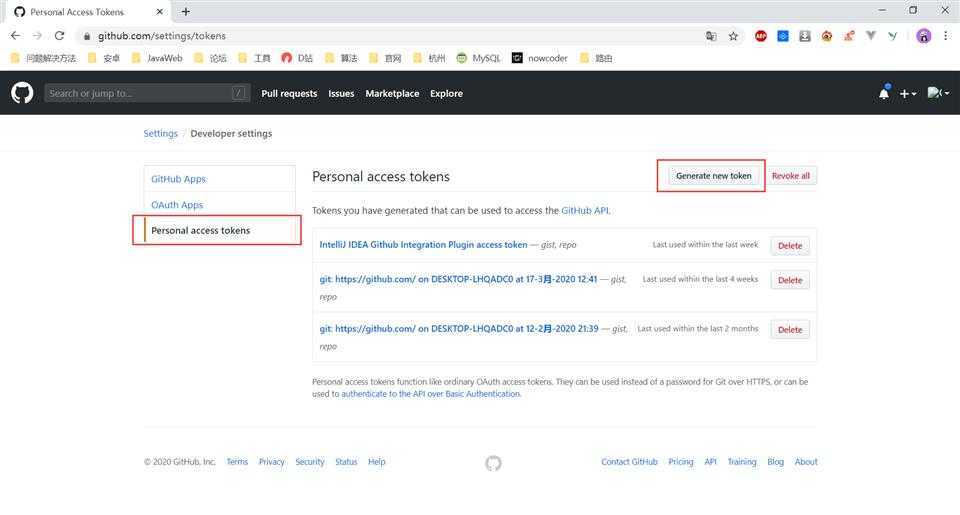The image size is (960, 515).
Task: Open Explore in the header
Action: tap(446, 94)
